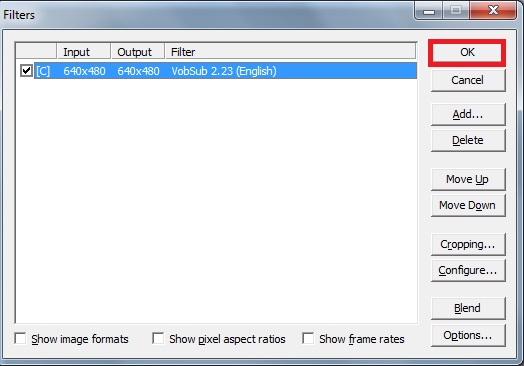Minimize the Filters window
This screenshot has width=524, height=366.
click(x=429, y=10)
